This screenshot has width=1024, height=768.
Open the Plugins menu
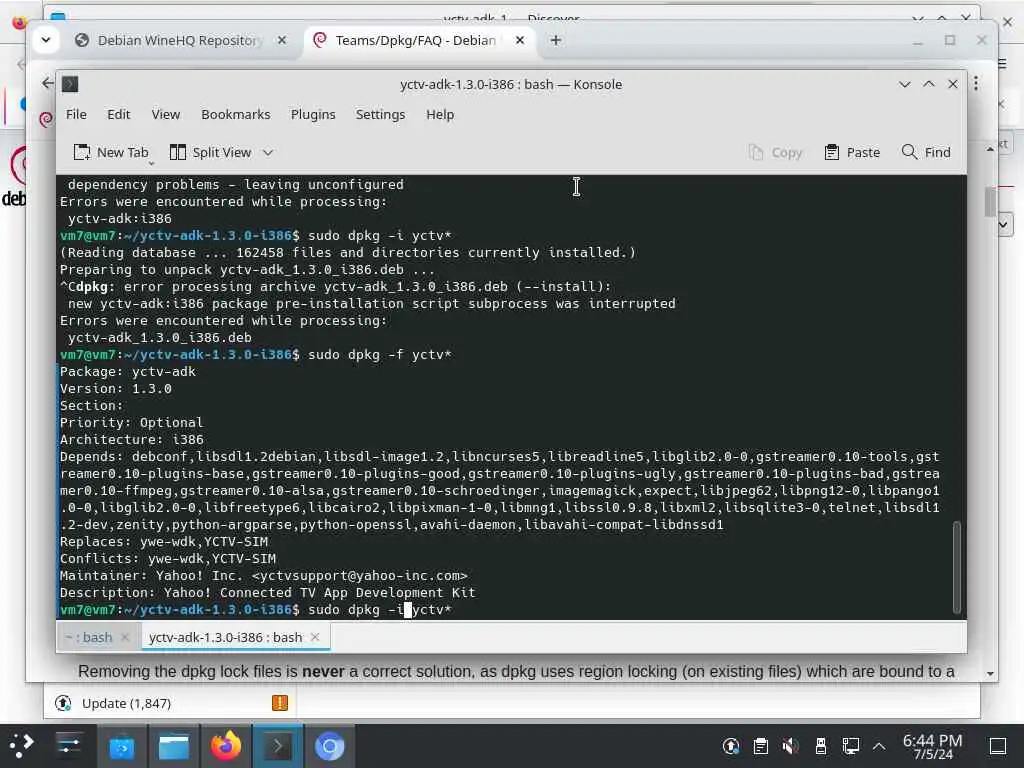pyautogui.click(x=313, y=114)
